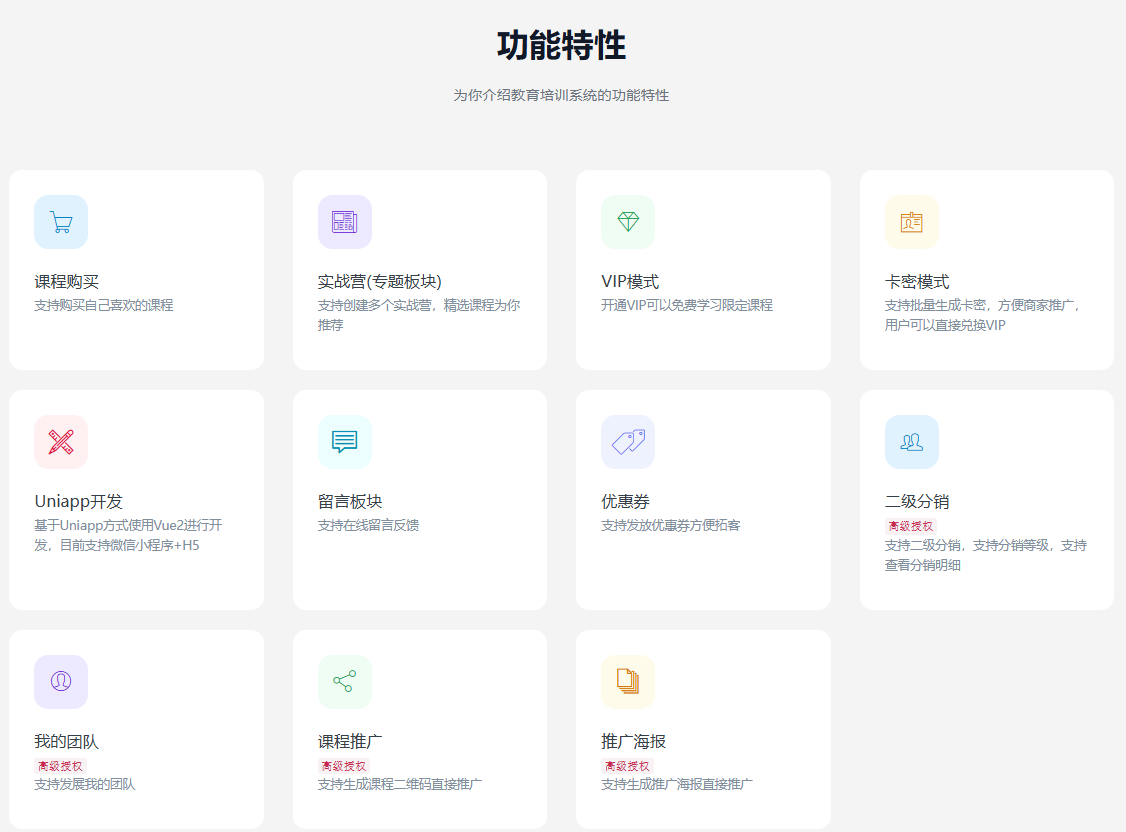Click the 高级授权 badge under 二级分销
This screenshot has height=832, width=1126.
pyautogui.click(x=910, y=526)
